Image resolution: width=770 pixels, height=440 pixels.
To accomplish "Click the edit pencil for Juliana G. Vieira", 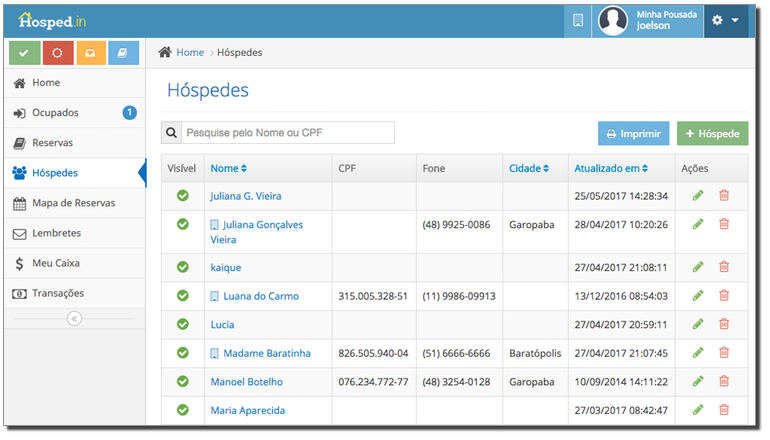I will tap(698, 196).
